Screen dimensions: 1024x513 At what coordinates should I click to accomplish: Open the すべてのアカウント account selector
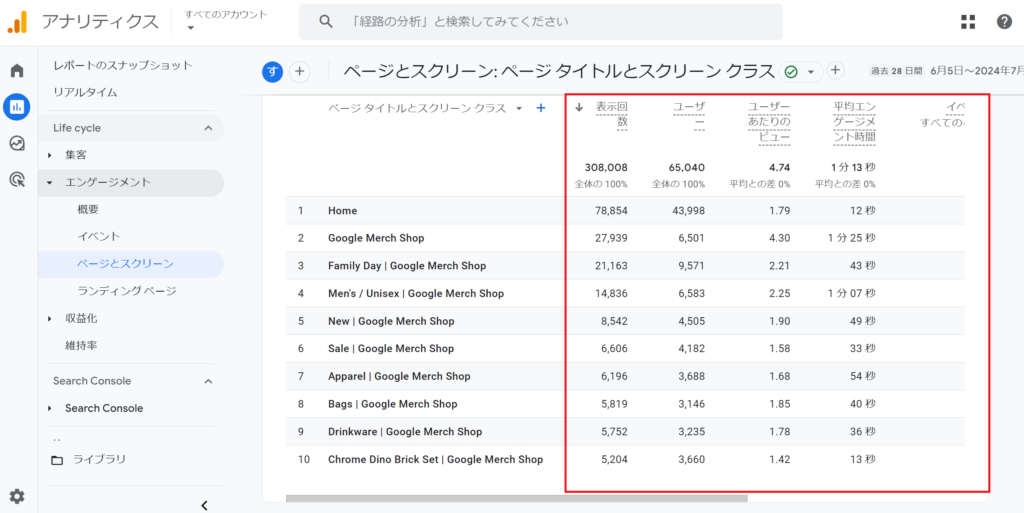[226, 21]
